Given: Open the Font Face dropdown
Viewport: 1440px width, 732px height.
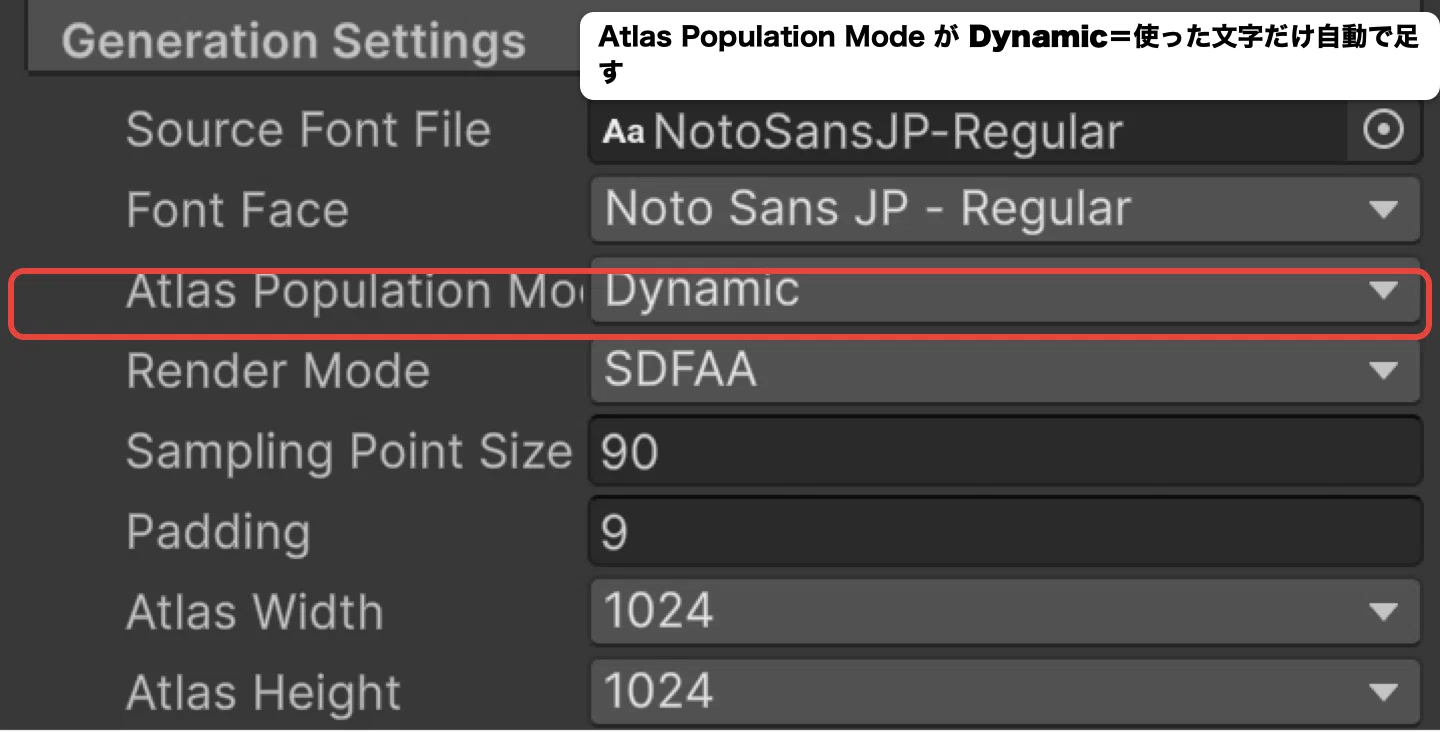Looking at the screenshot, I should [x=1005, y=210].
